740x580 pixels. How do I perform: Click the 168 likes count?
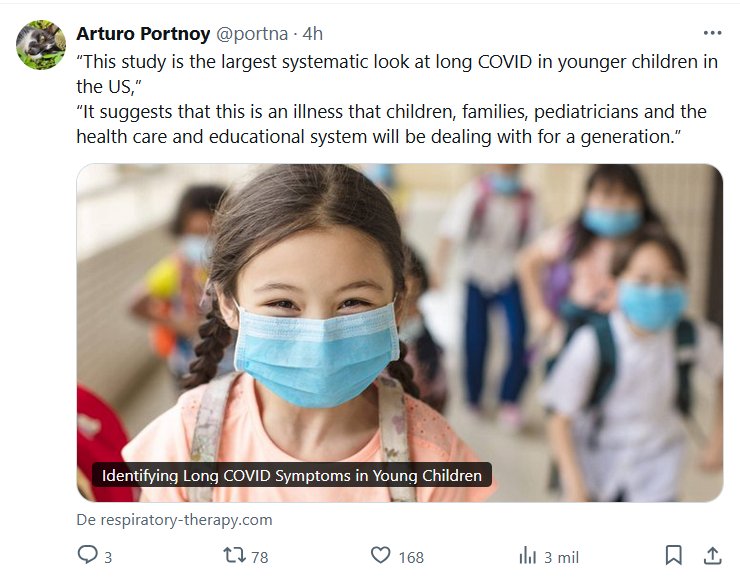click(410, 557)
